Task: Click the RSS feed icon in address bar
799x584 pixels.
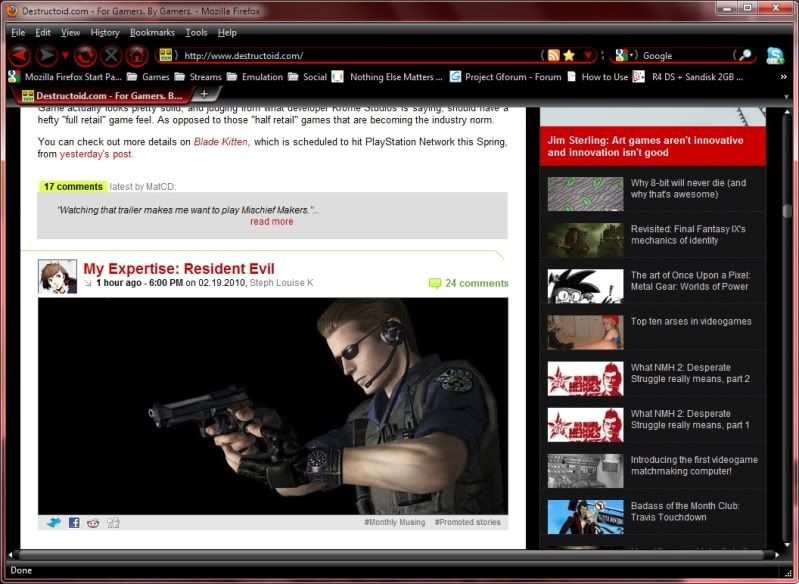Action: (552, 56)
